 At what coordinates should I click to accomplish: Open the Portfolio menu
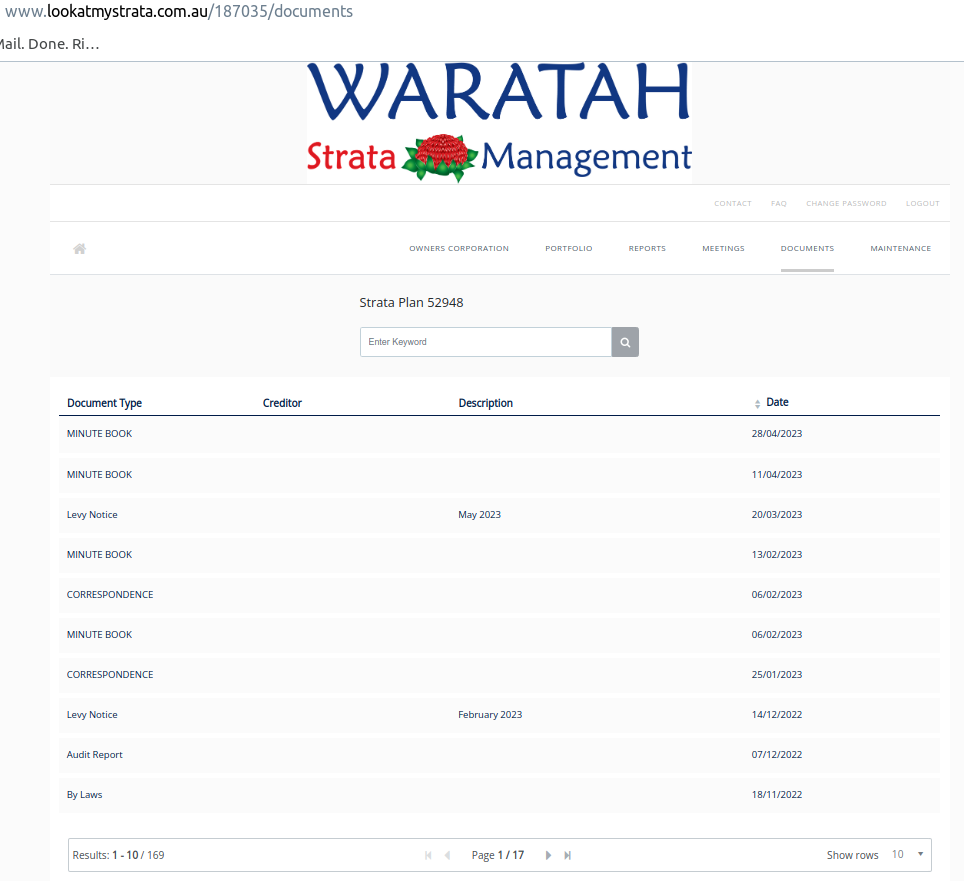569,248
